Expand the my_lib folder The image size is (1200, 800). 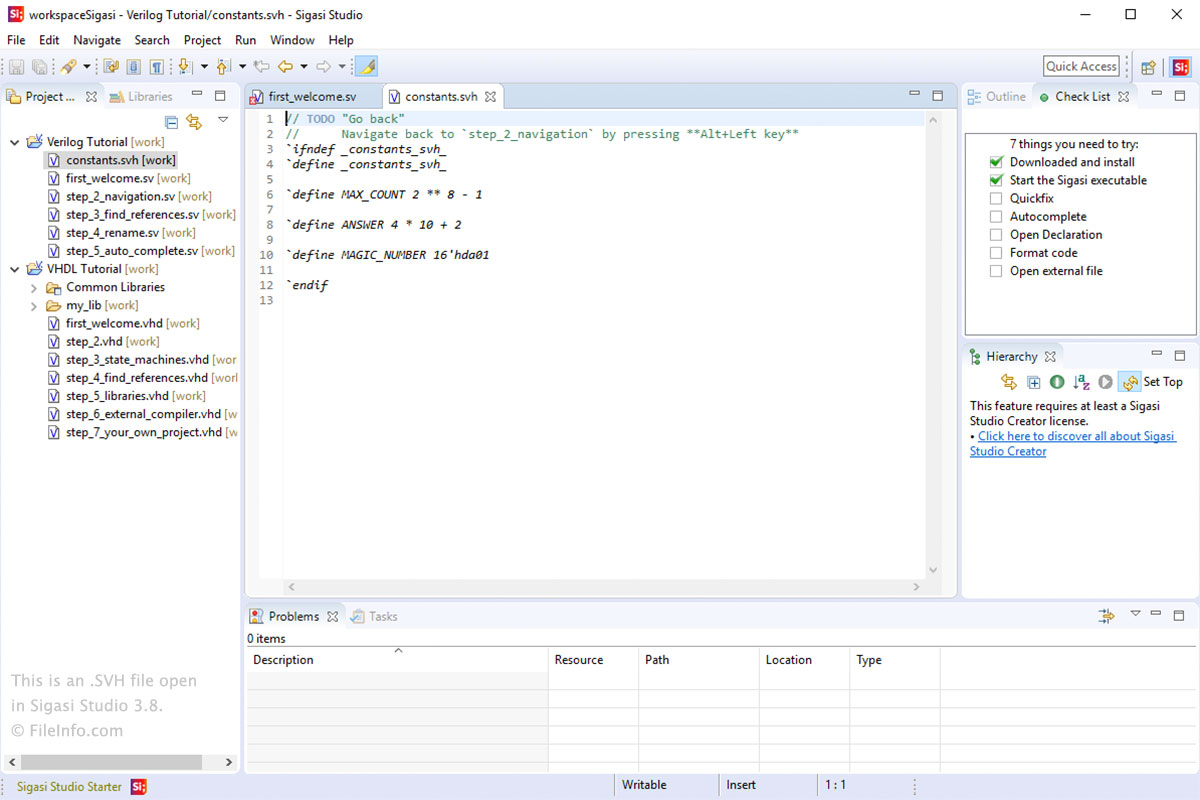click(34, 305)
